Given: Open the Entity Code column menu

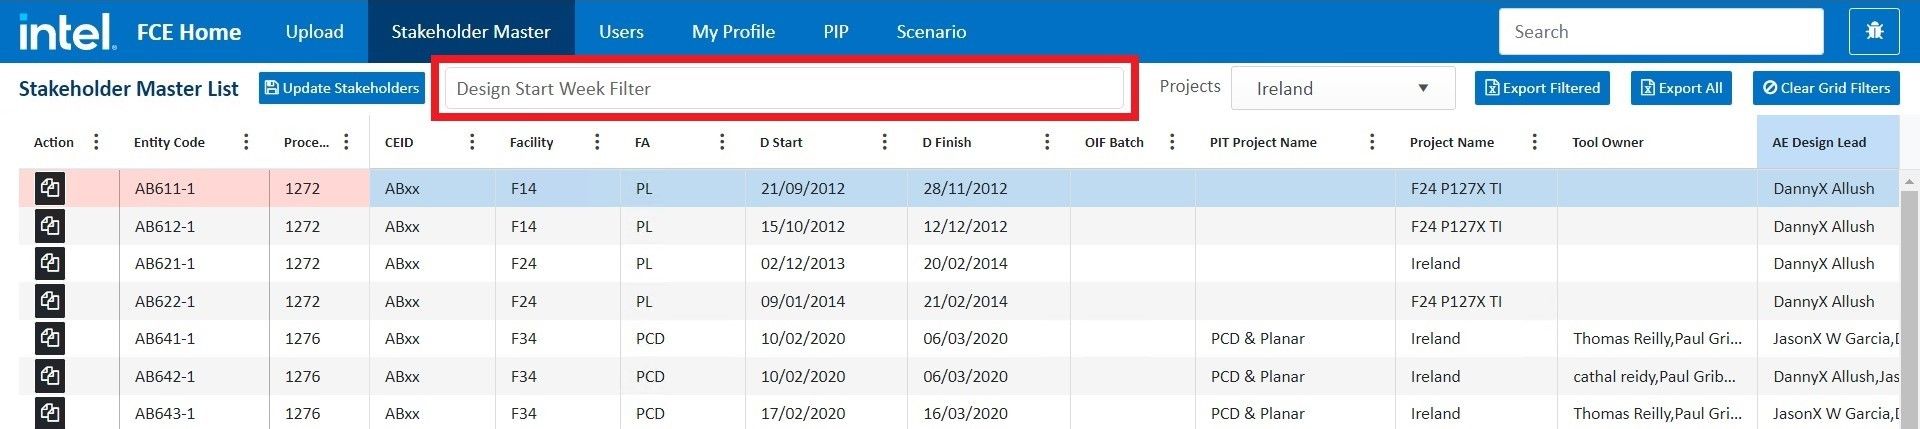Looking at the screenshot, I should click(x=246, y=142).
